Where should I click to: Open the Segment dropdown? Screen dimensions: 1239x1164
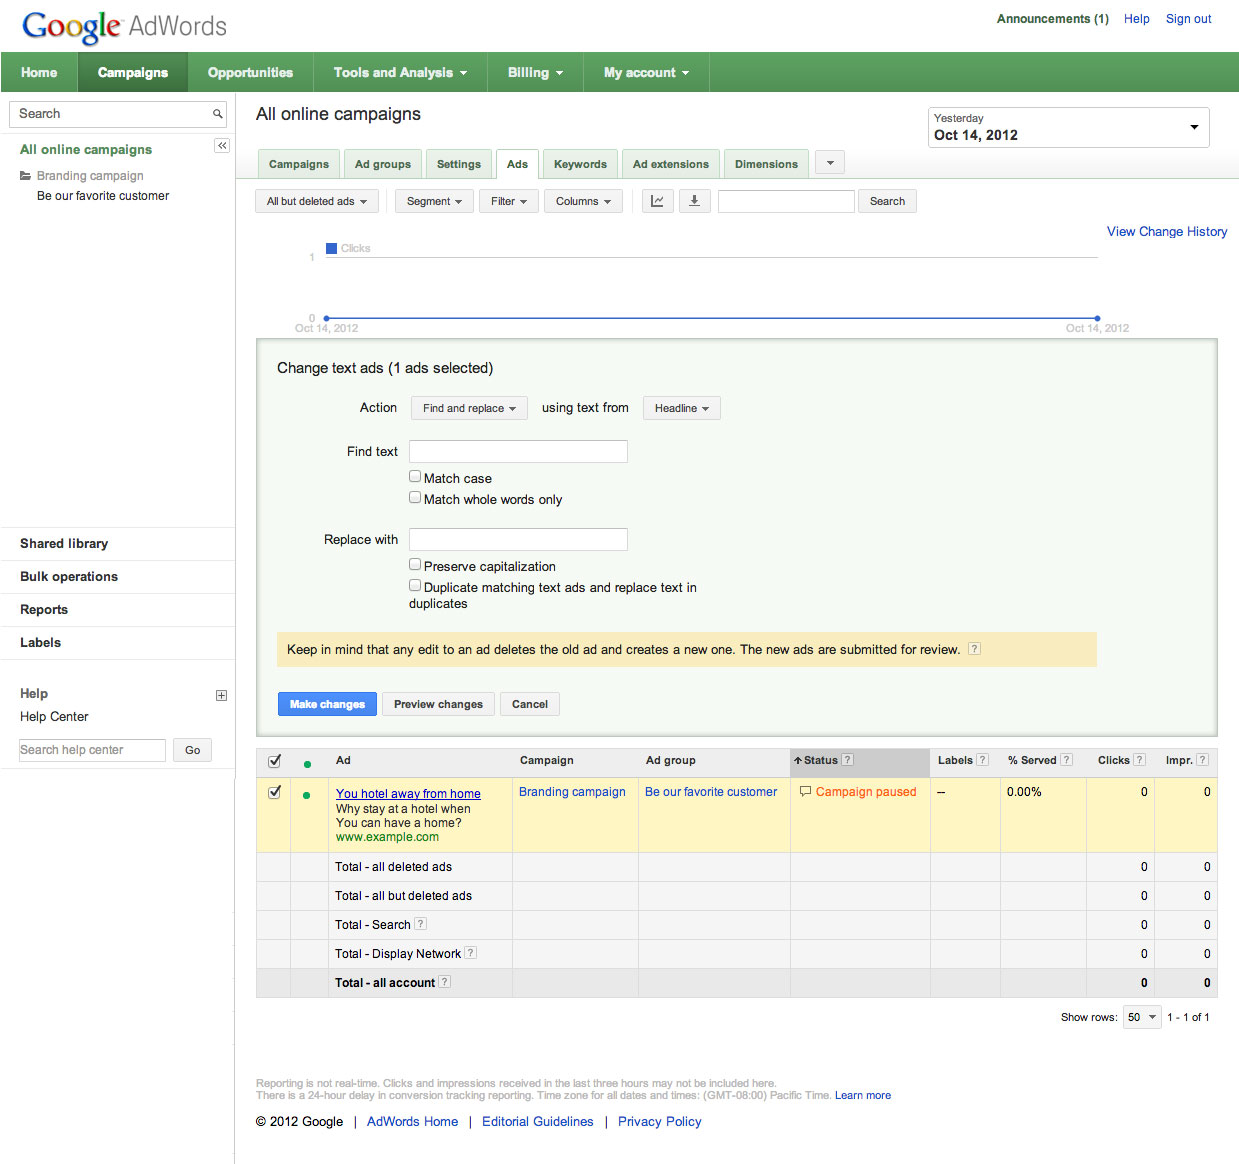tap(434, 201)
